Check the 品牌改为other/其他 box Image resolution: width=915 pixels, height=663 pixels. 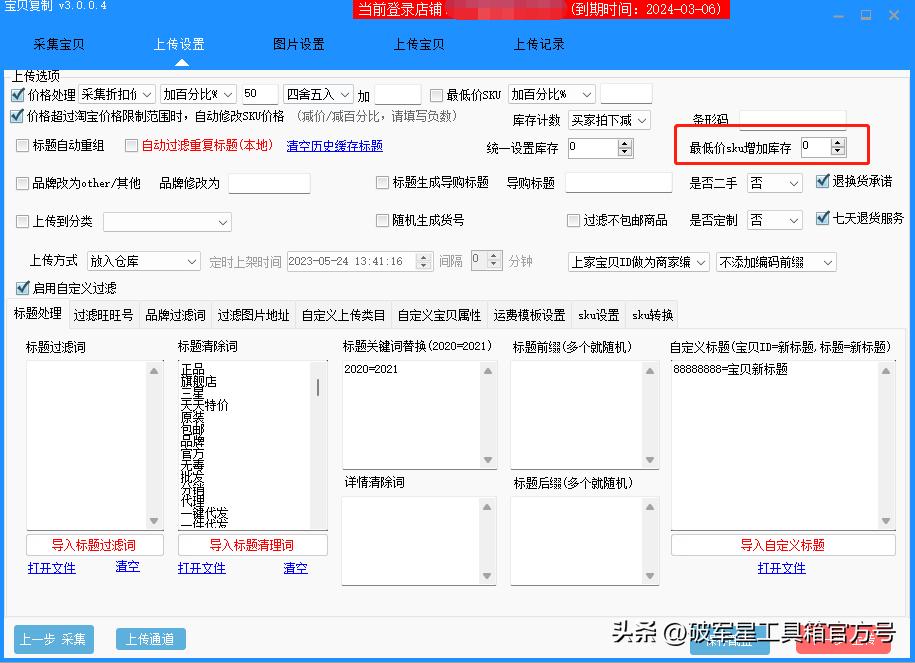point(22,184)
